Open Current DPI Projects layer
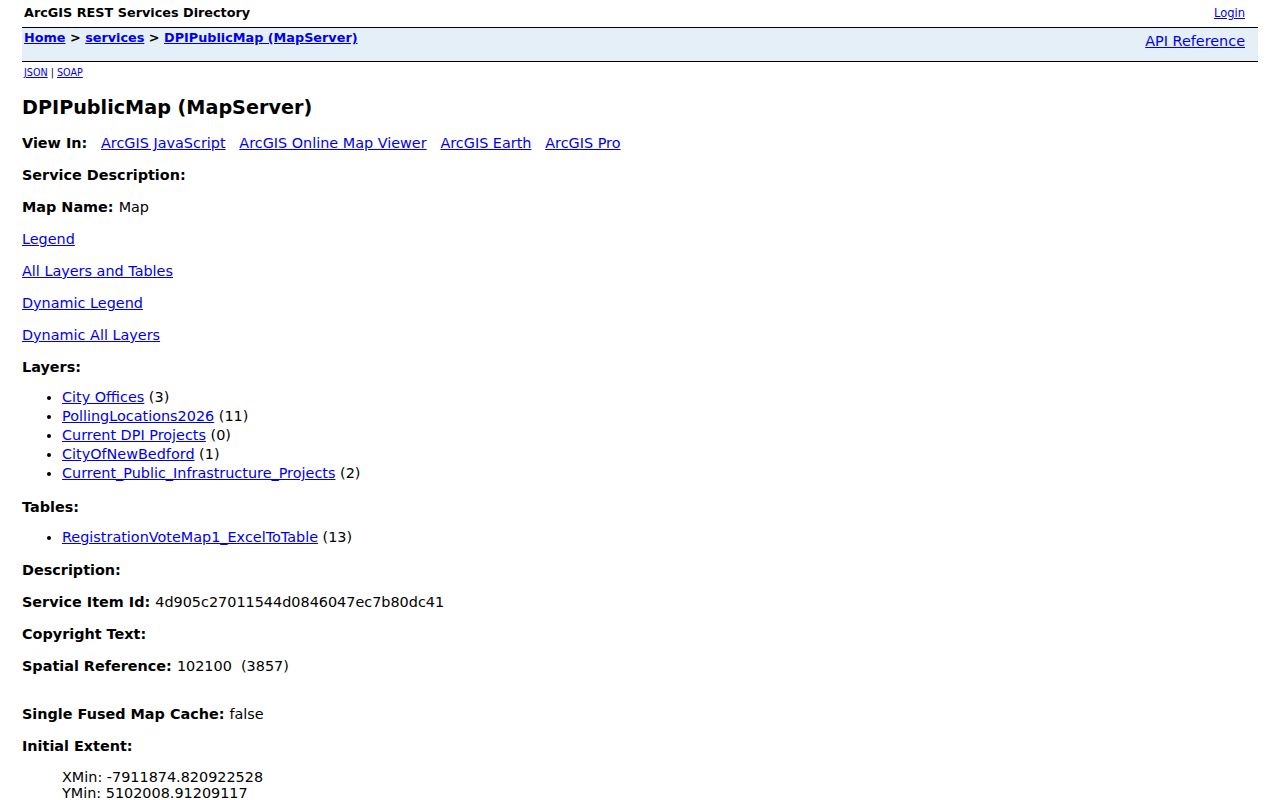1280x800 pixels. click(134, 435)
